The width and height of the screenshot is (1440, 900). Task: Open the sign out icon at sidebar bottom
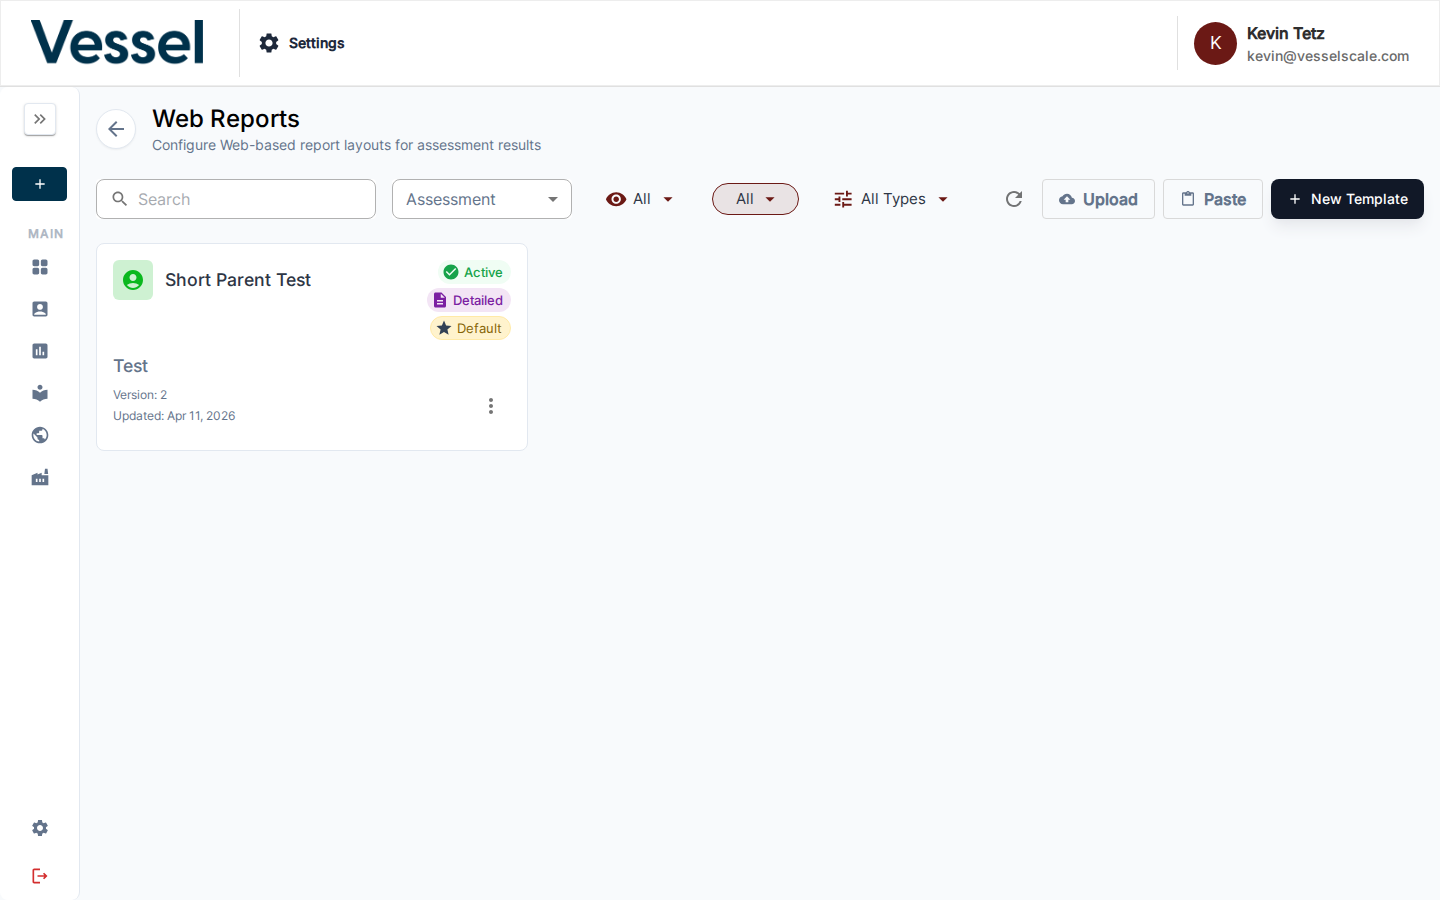[39, 875]
